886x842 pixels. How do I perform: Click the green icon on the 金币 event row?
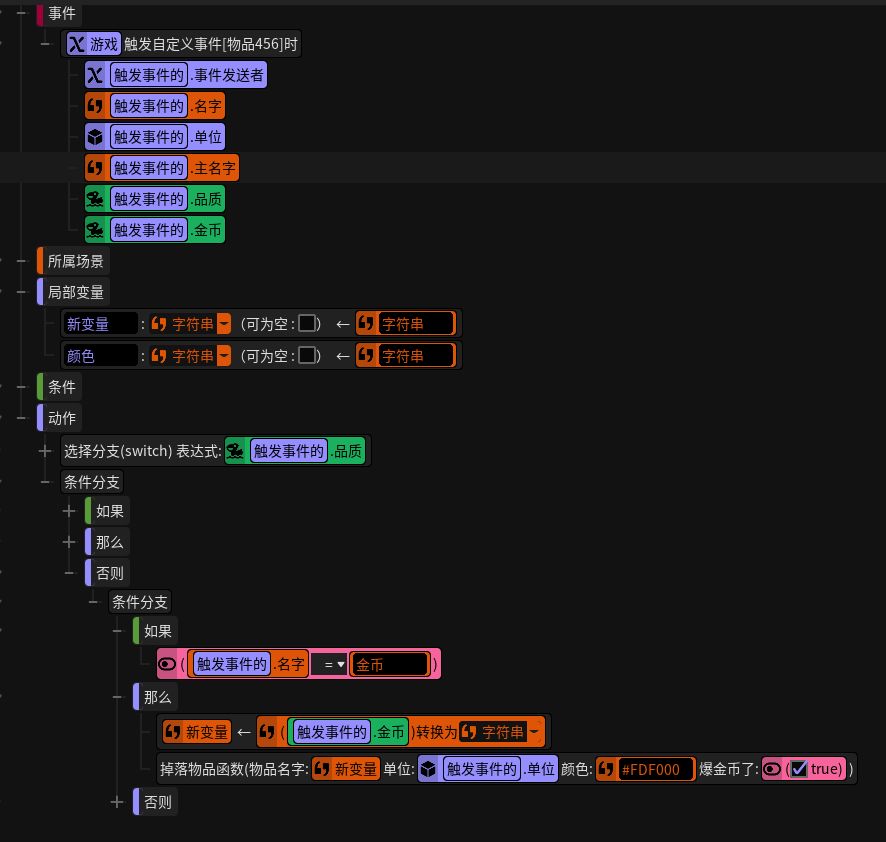95,230
